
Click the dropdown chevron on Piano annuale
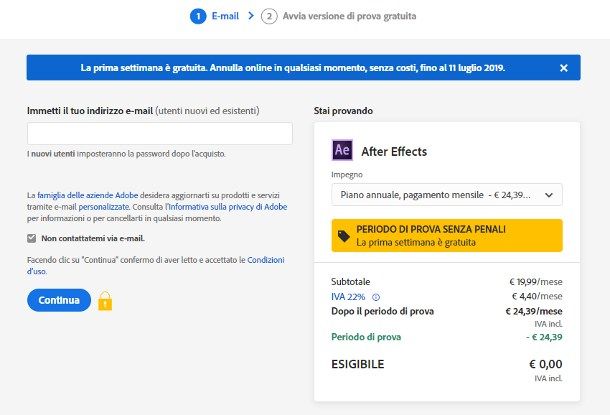click(x=549, y=195)
